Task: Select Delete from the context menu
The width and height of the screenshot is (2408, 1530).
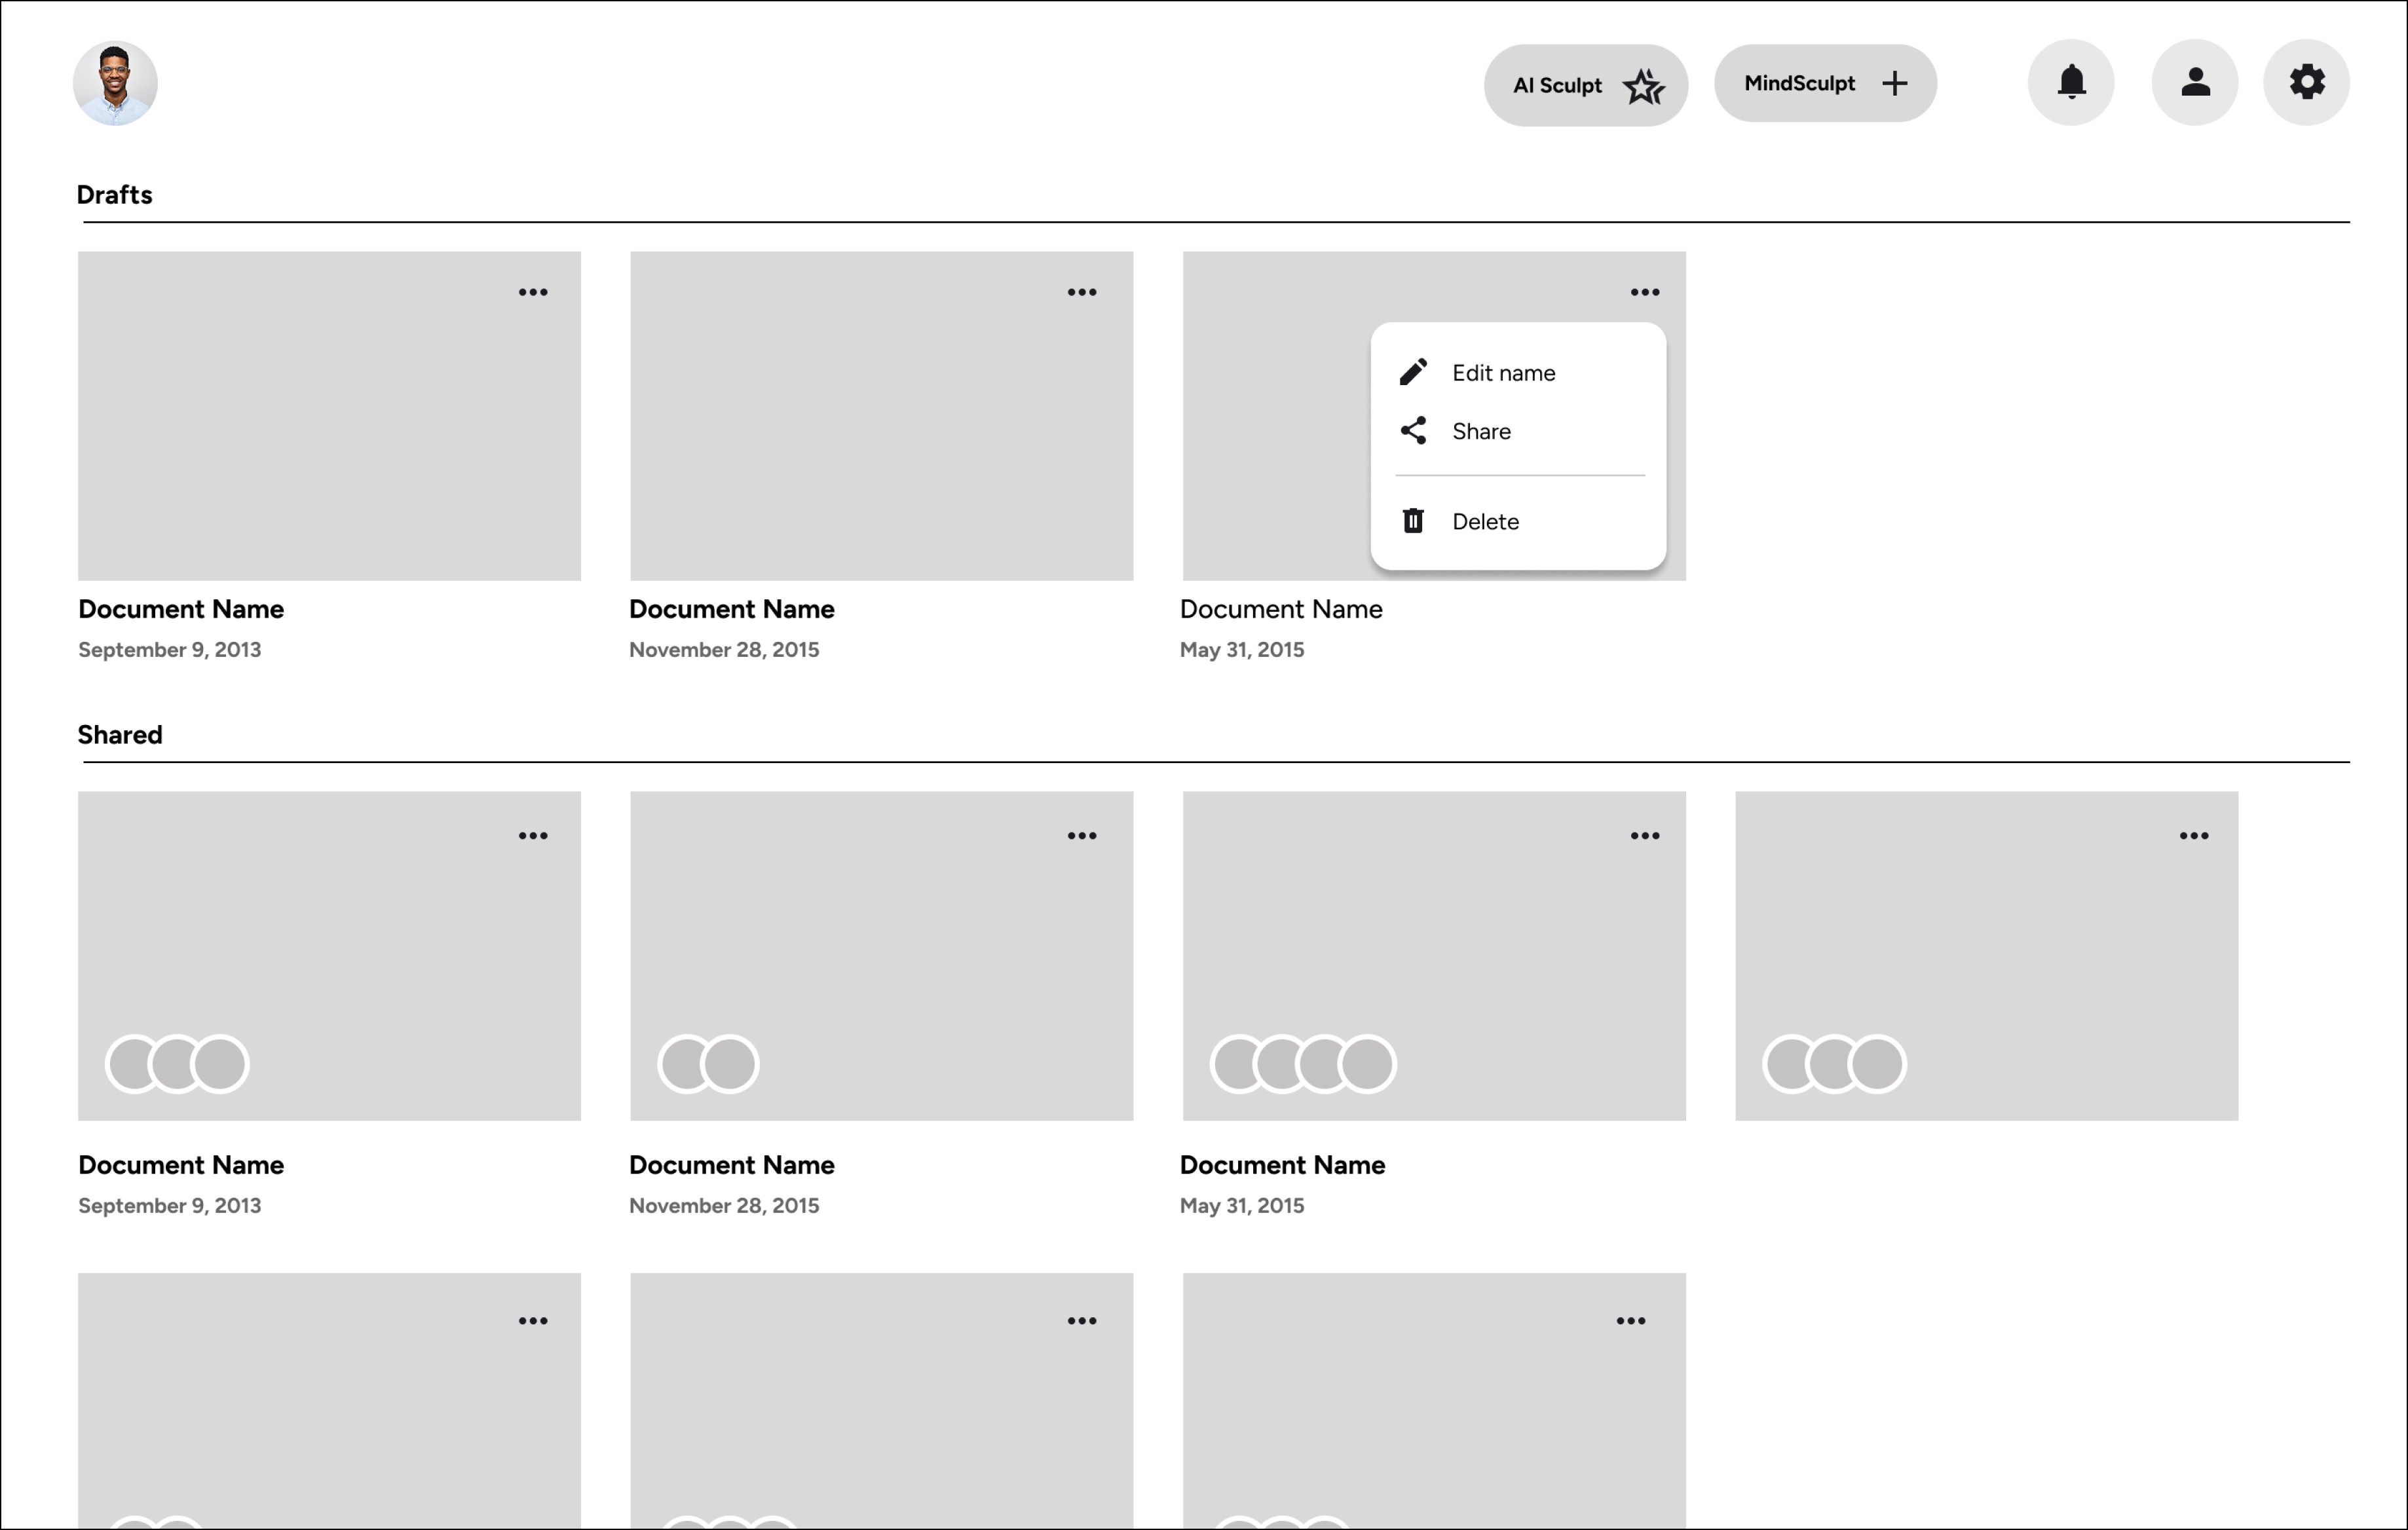Action: tap(1486, 521)
